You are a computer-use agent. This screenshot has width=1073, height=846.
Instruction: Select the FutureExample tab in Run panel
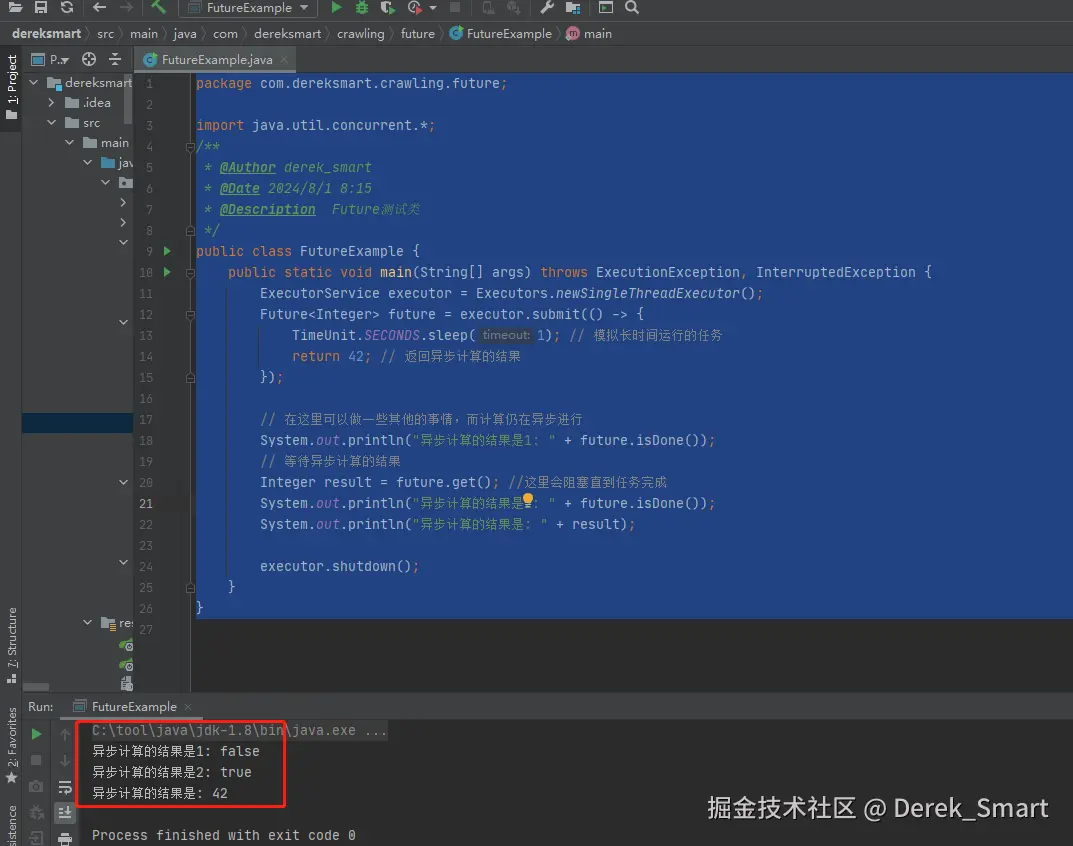click(x=133, y=706)
